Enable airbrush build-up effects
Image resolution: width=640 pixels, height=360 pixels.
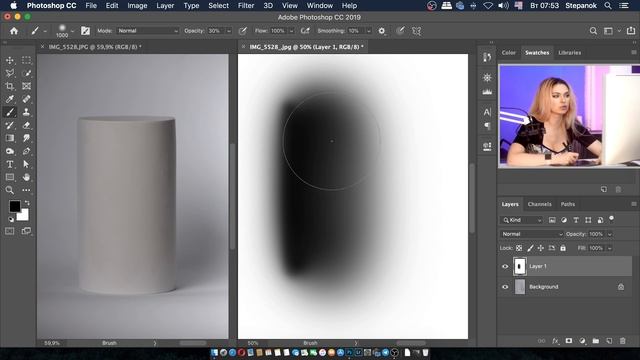pos(305,31)
